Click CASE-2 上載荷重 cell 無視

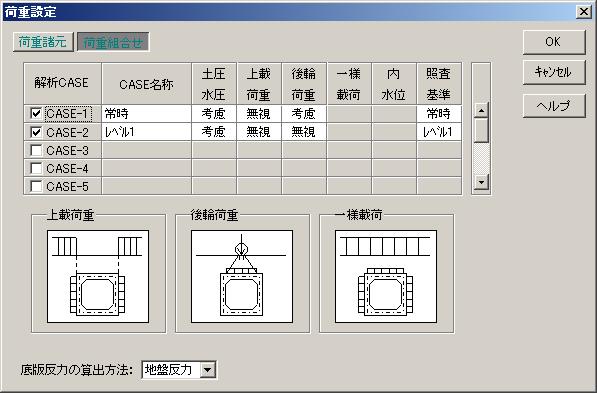pos(259,132)
